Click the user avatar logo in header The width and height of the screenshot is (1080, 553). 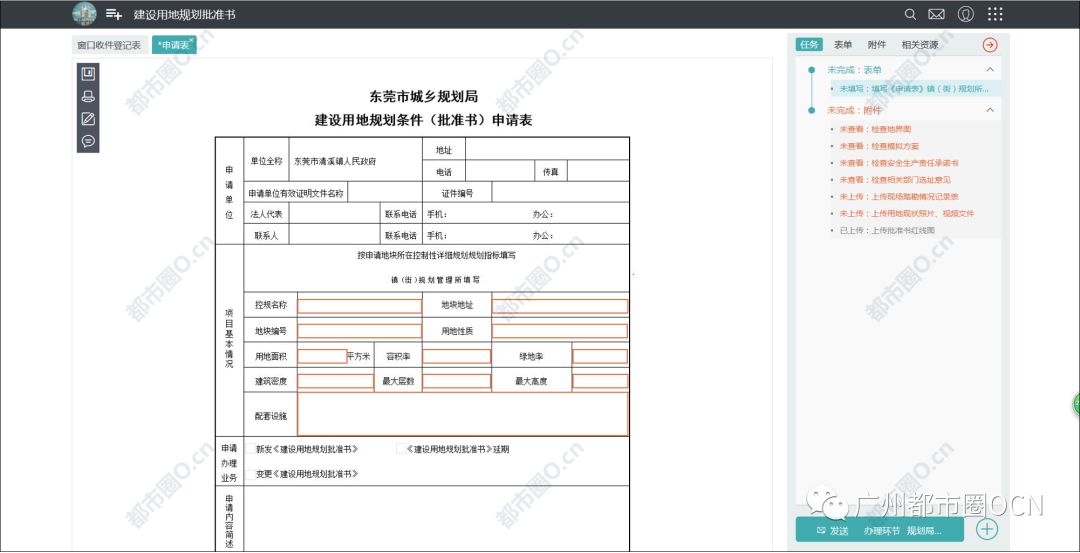[x=84, y=13]
